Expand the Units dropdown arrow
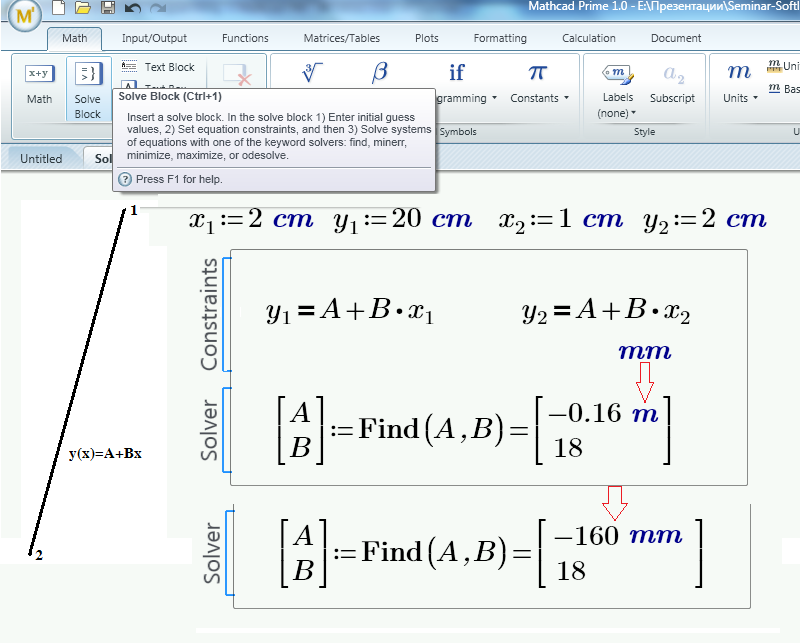The height and width of the screenshot is (643, 800). (x=755, y=98)
